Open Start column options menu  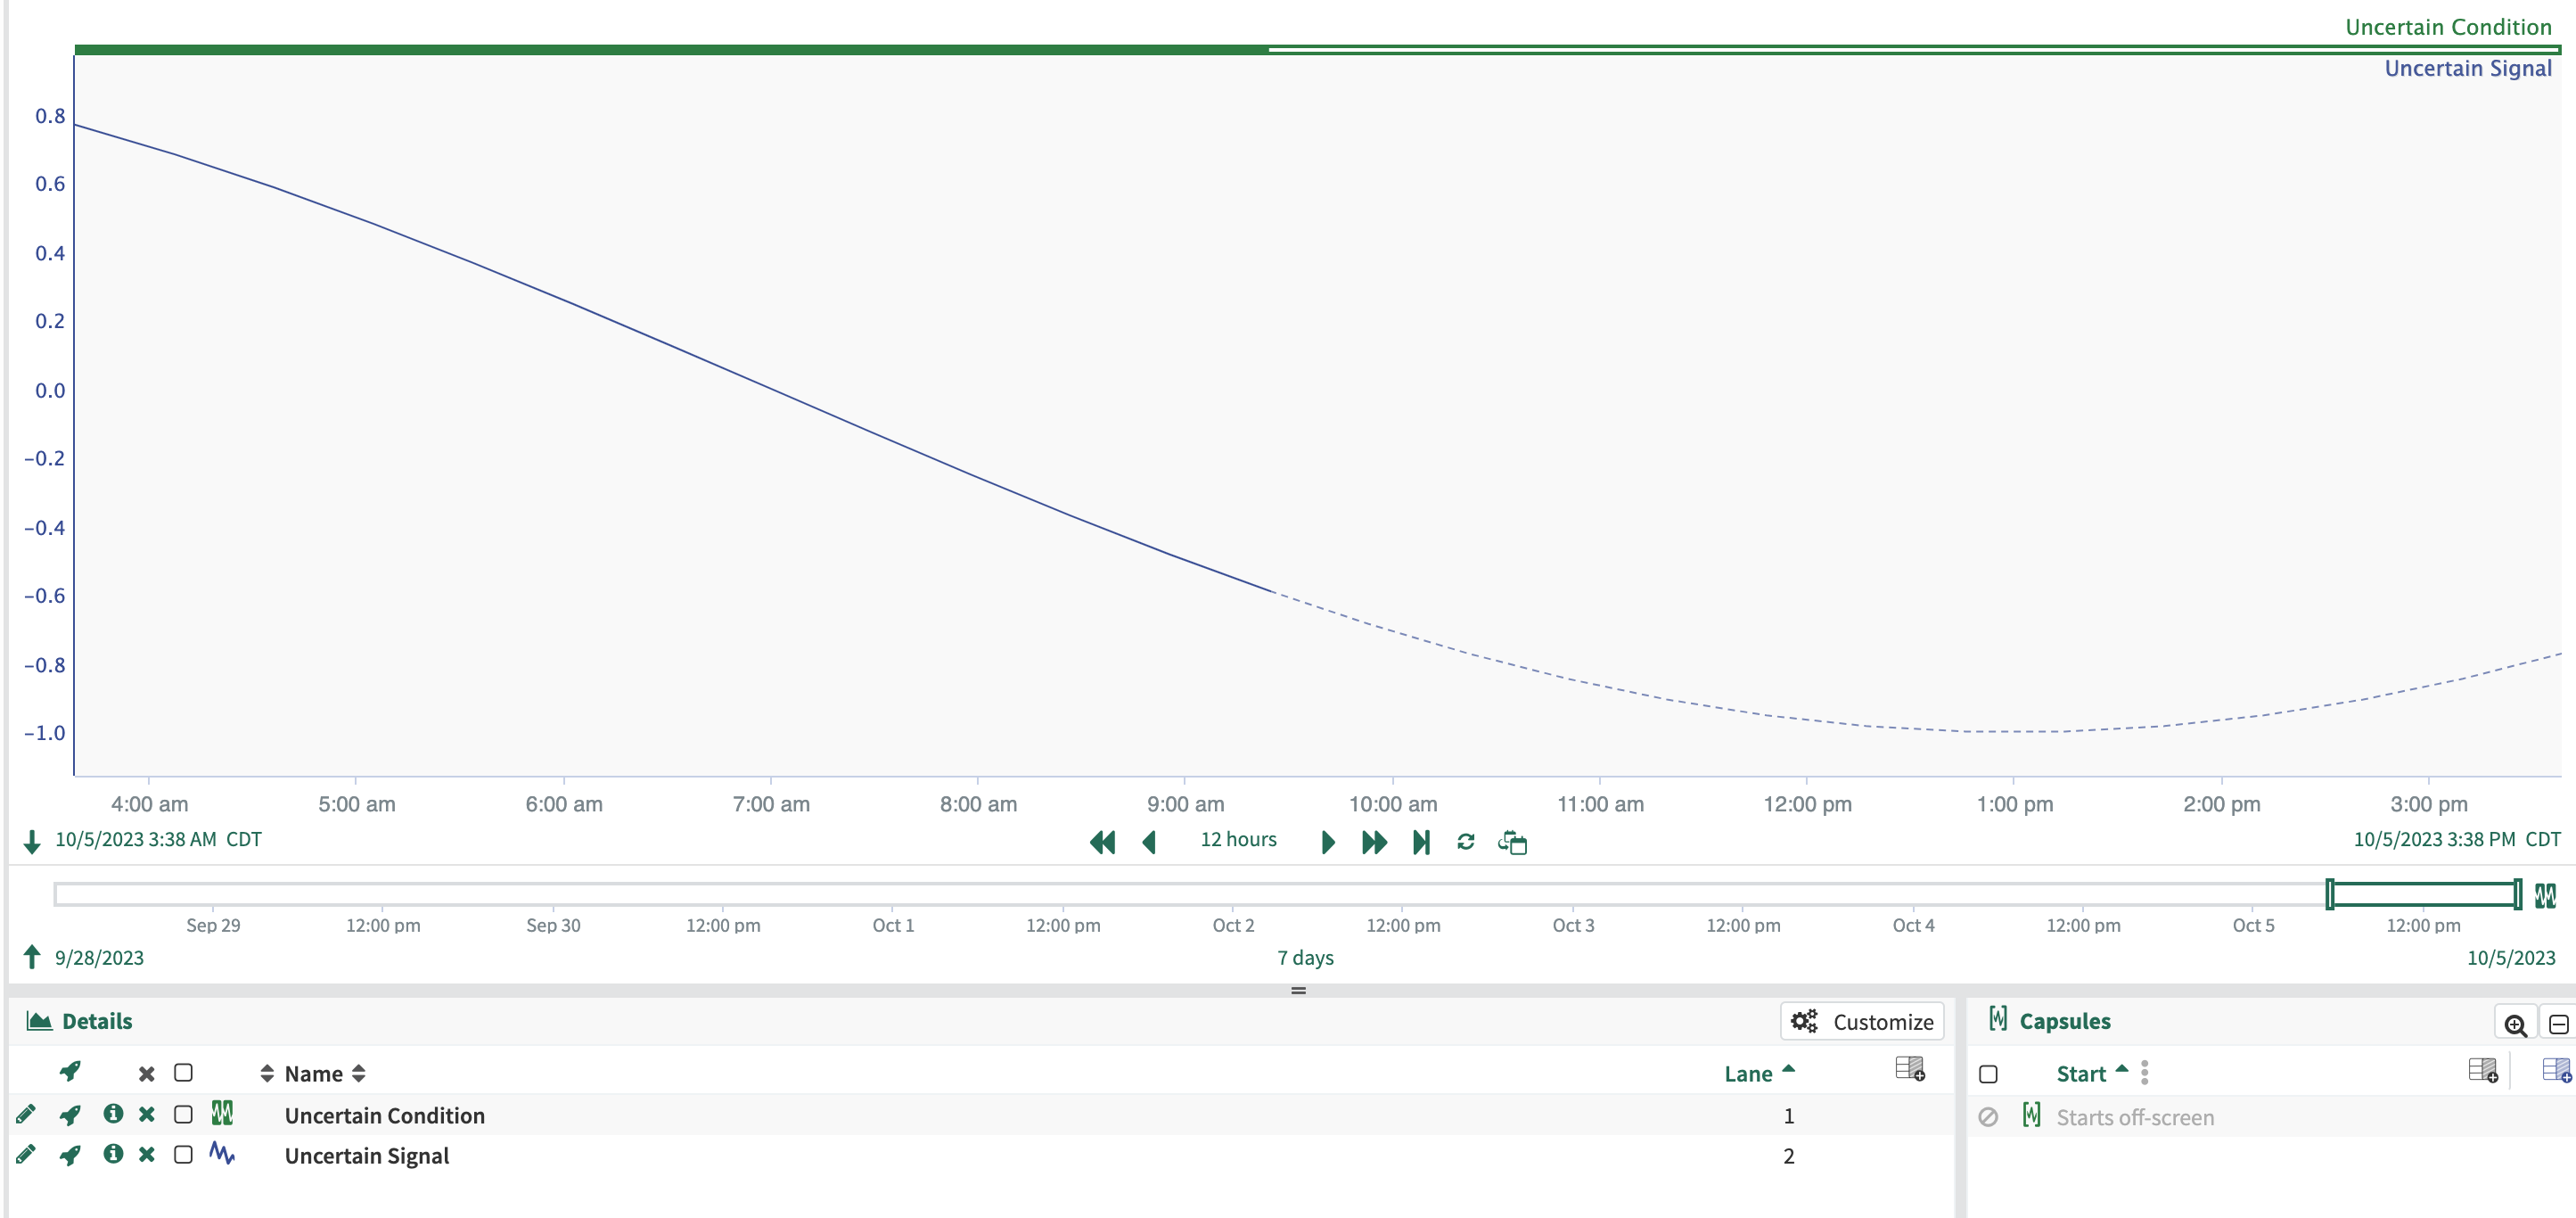click(2144, 1073)
